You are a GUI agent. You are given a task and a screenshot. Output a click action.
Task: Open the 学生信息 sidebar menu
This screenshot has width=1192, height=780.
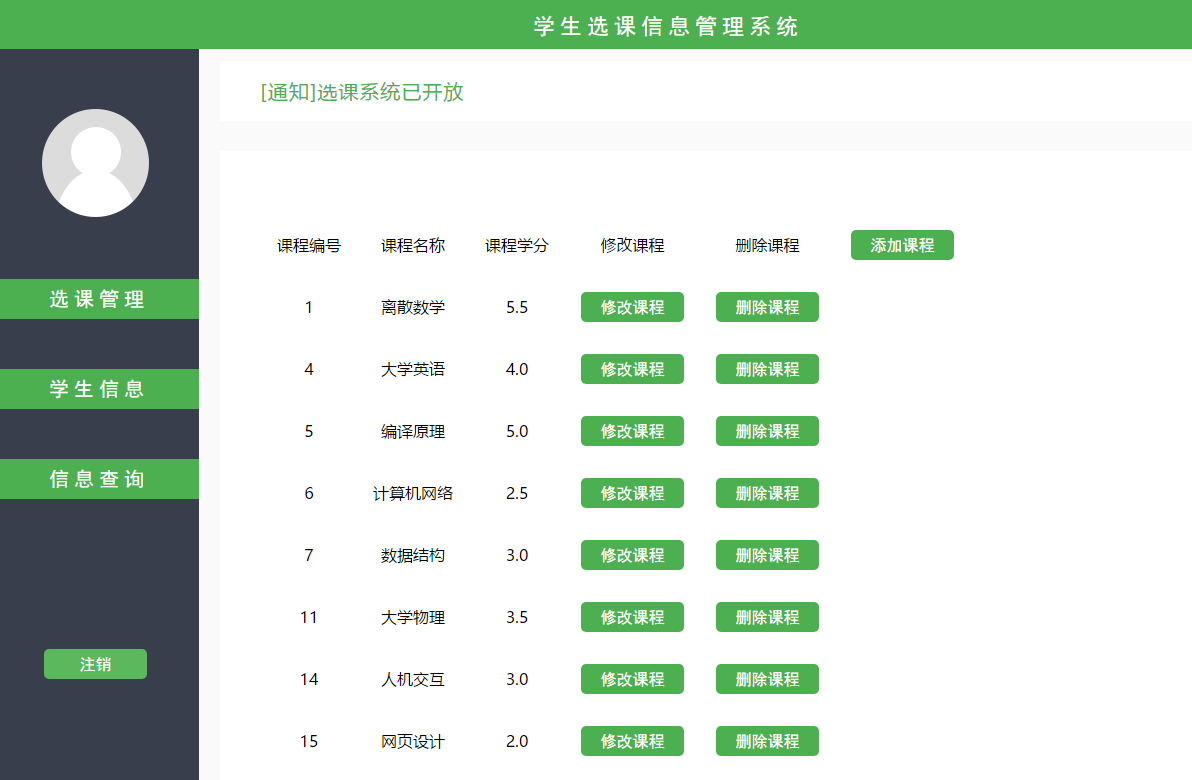99,389
